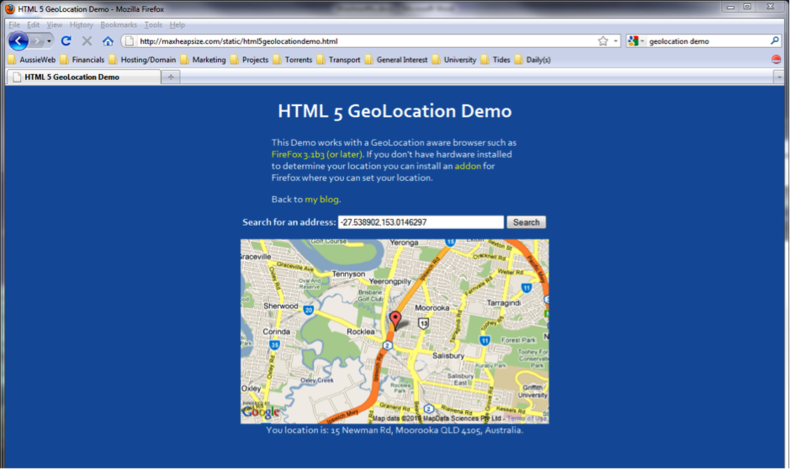Click the Salisbury label on the map
The width and height of the screenshot is (790, 469).
pyautogui.click(x=448, y=356)
